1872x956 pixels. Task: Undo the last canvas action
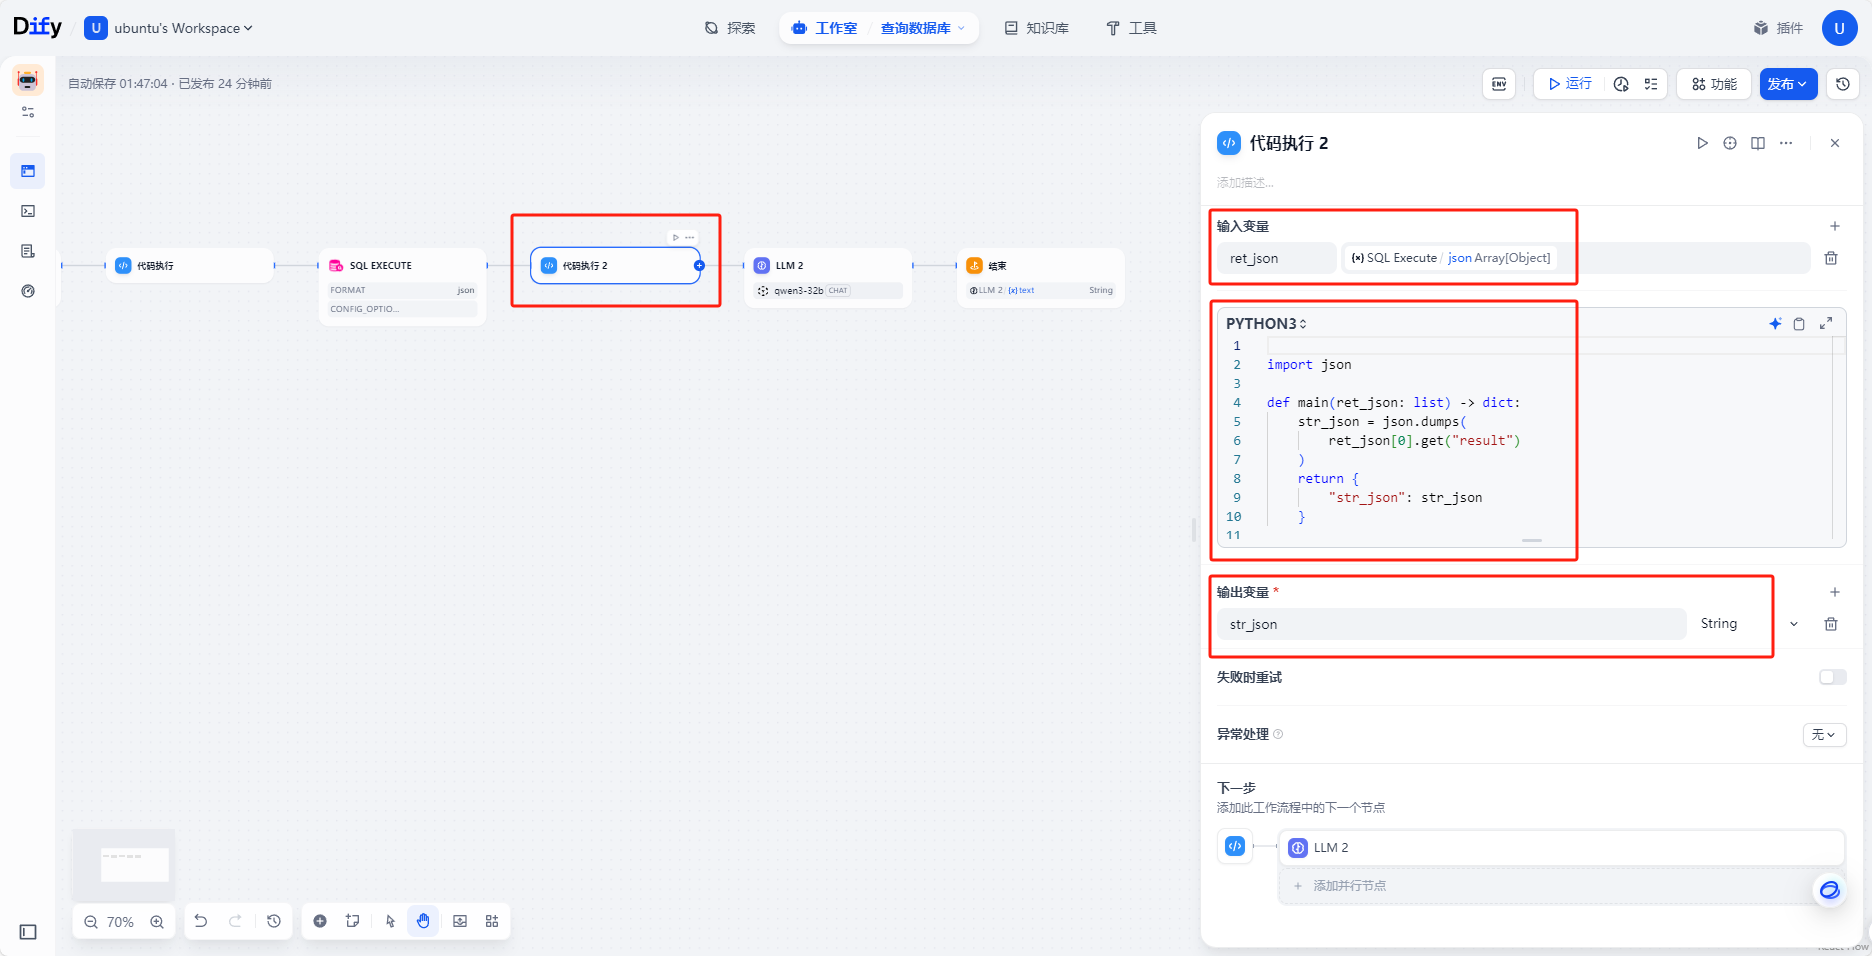pyautogui.click(x=201, y=921)
